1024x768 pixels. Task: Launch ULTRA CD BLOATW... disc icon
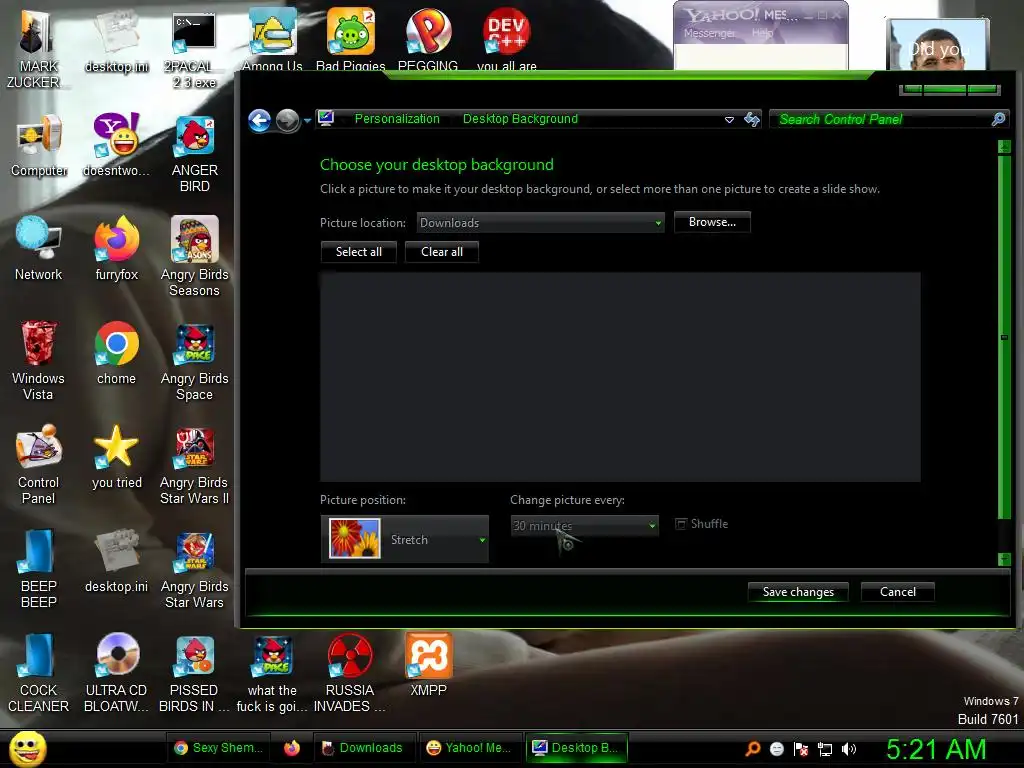tap(117, 673)
